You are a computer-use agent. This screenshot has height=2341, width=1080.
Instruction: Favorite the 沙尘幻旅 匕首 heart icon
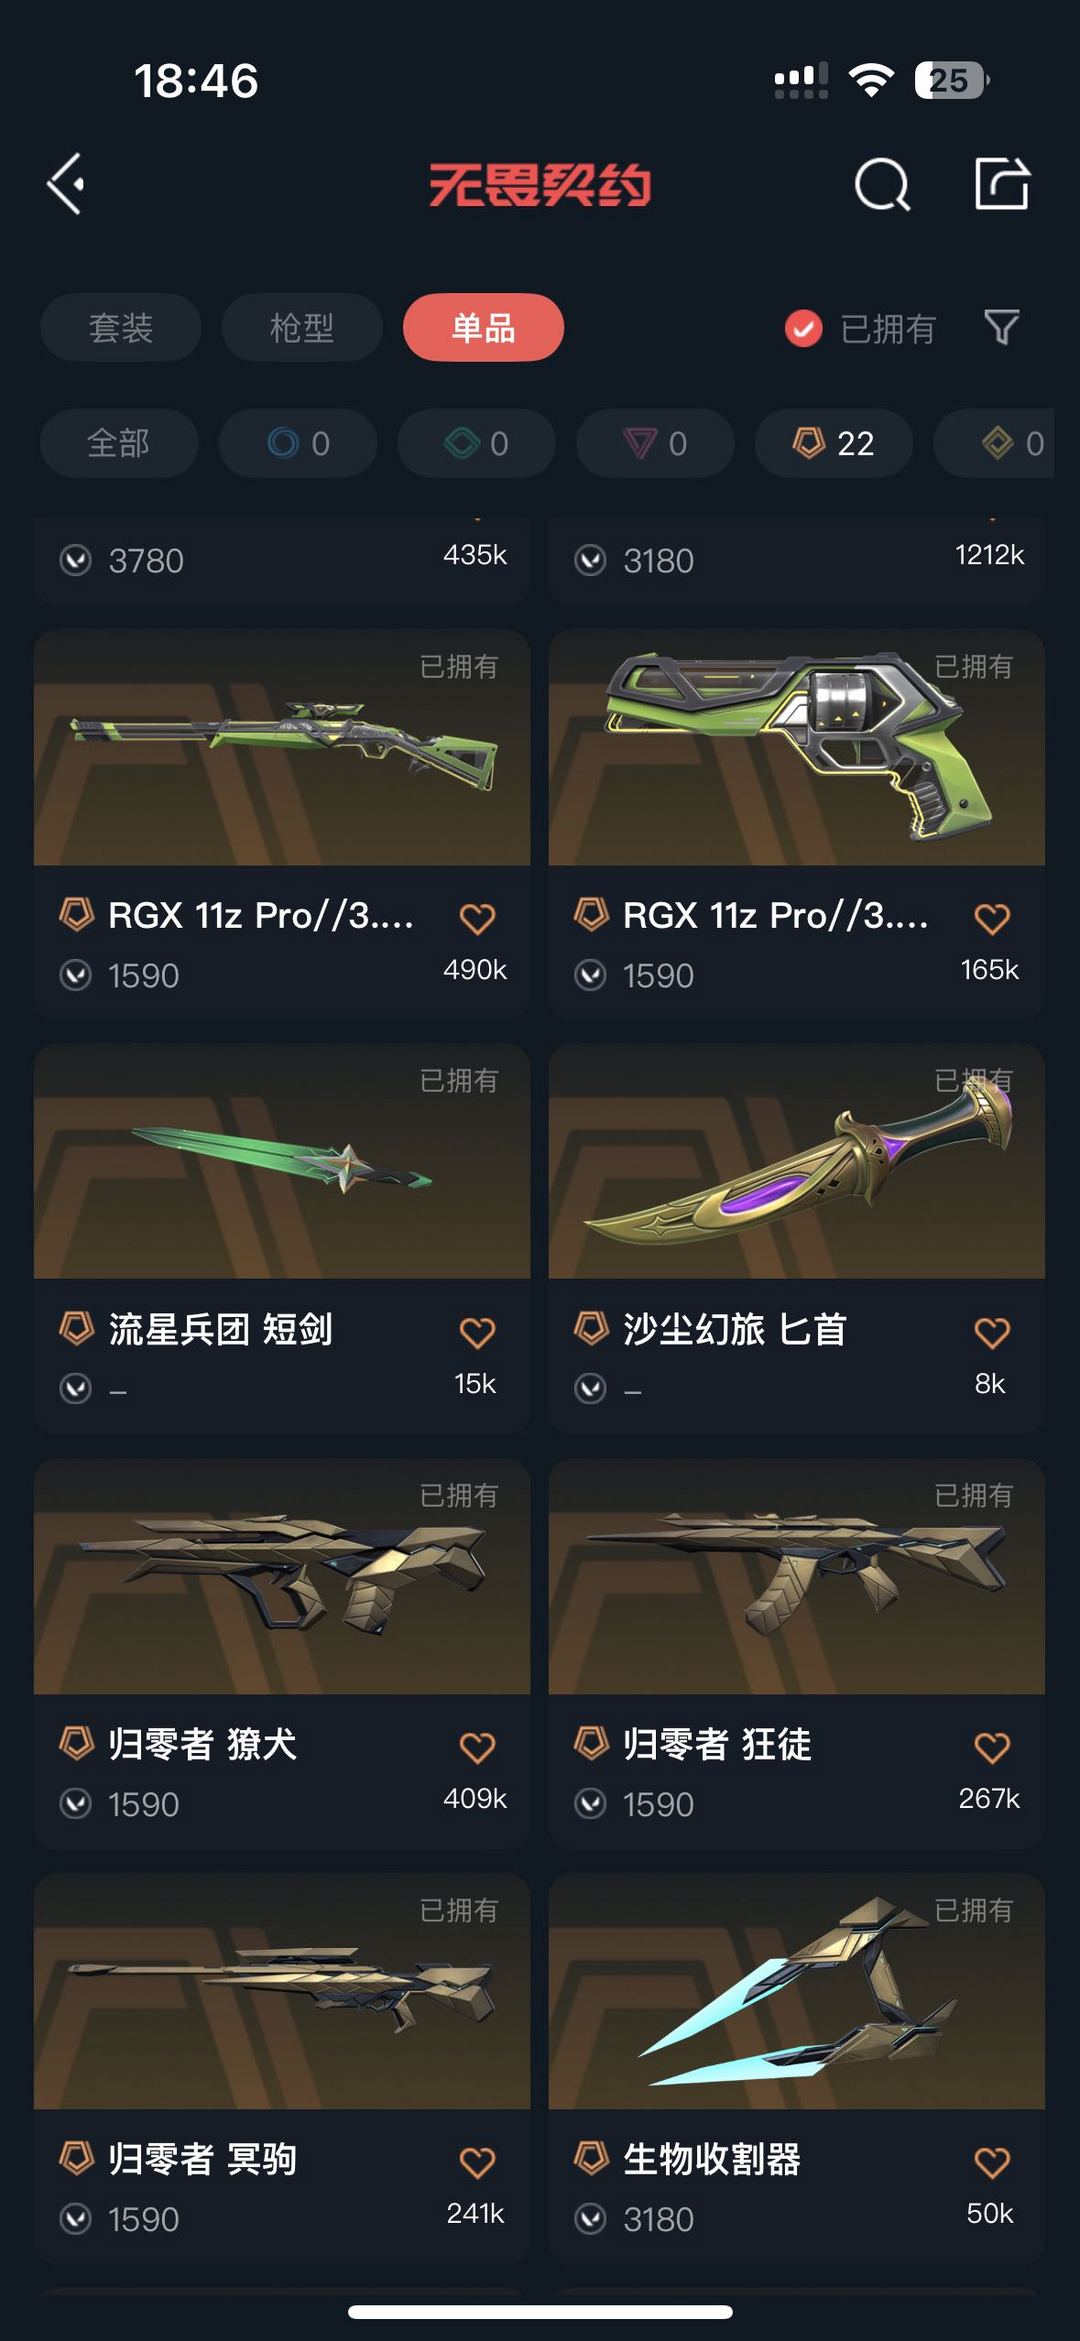[x=992, y=1332]
